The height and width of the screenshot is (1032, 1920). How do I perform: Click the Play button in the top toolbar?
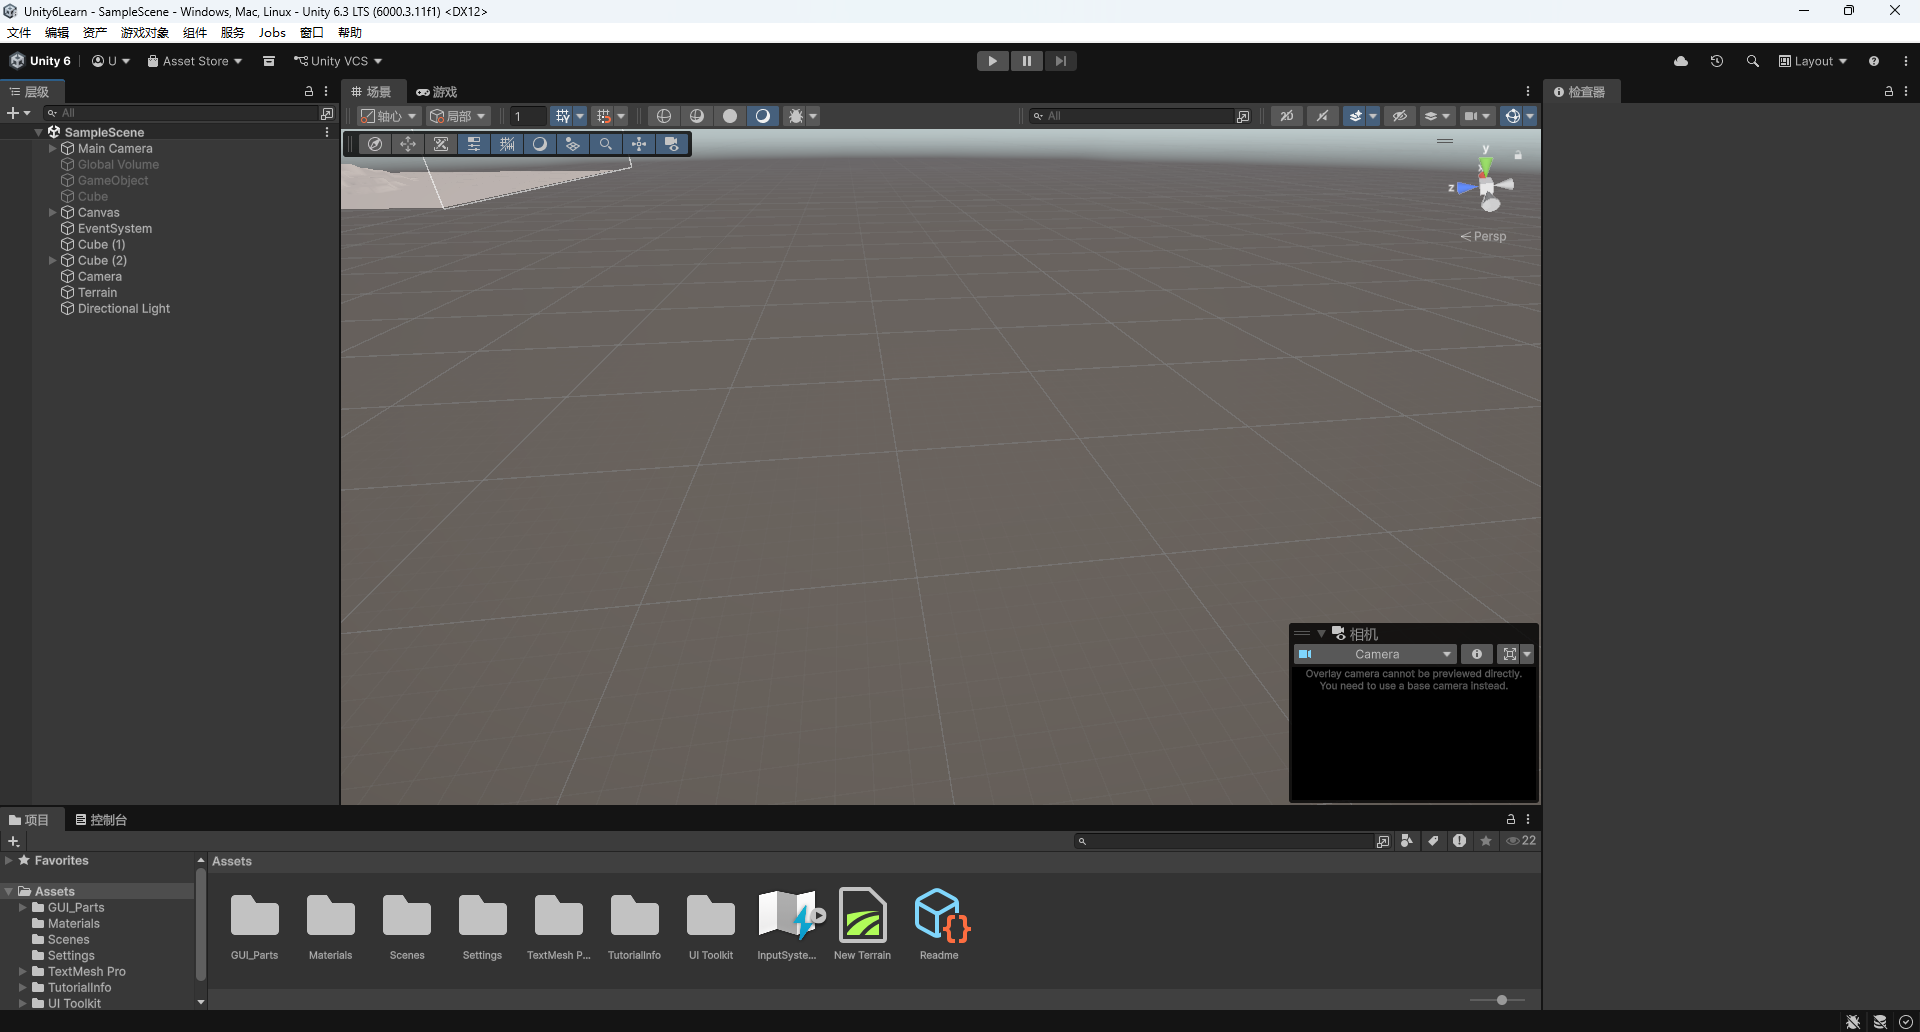(992, 61)
